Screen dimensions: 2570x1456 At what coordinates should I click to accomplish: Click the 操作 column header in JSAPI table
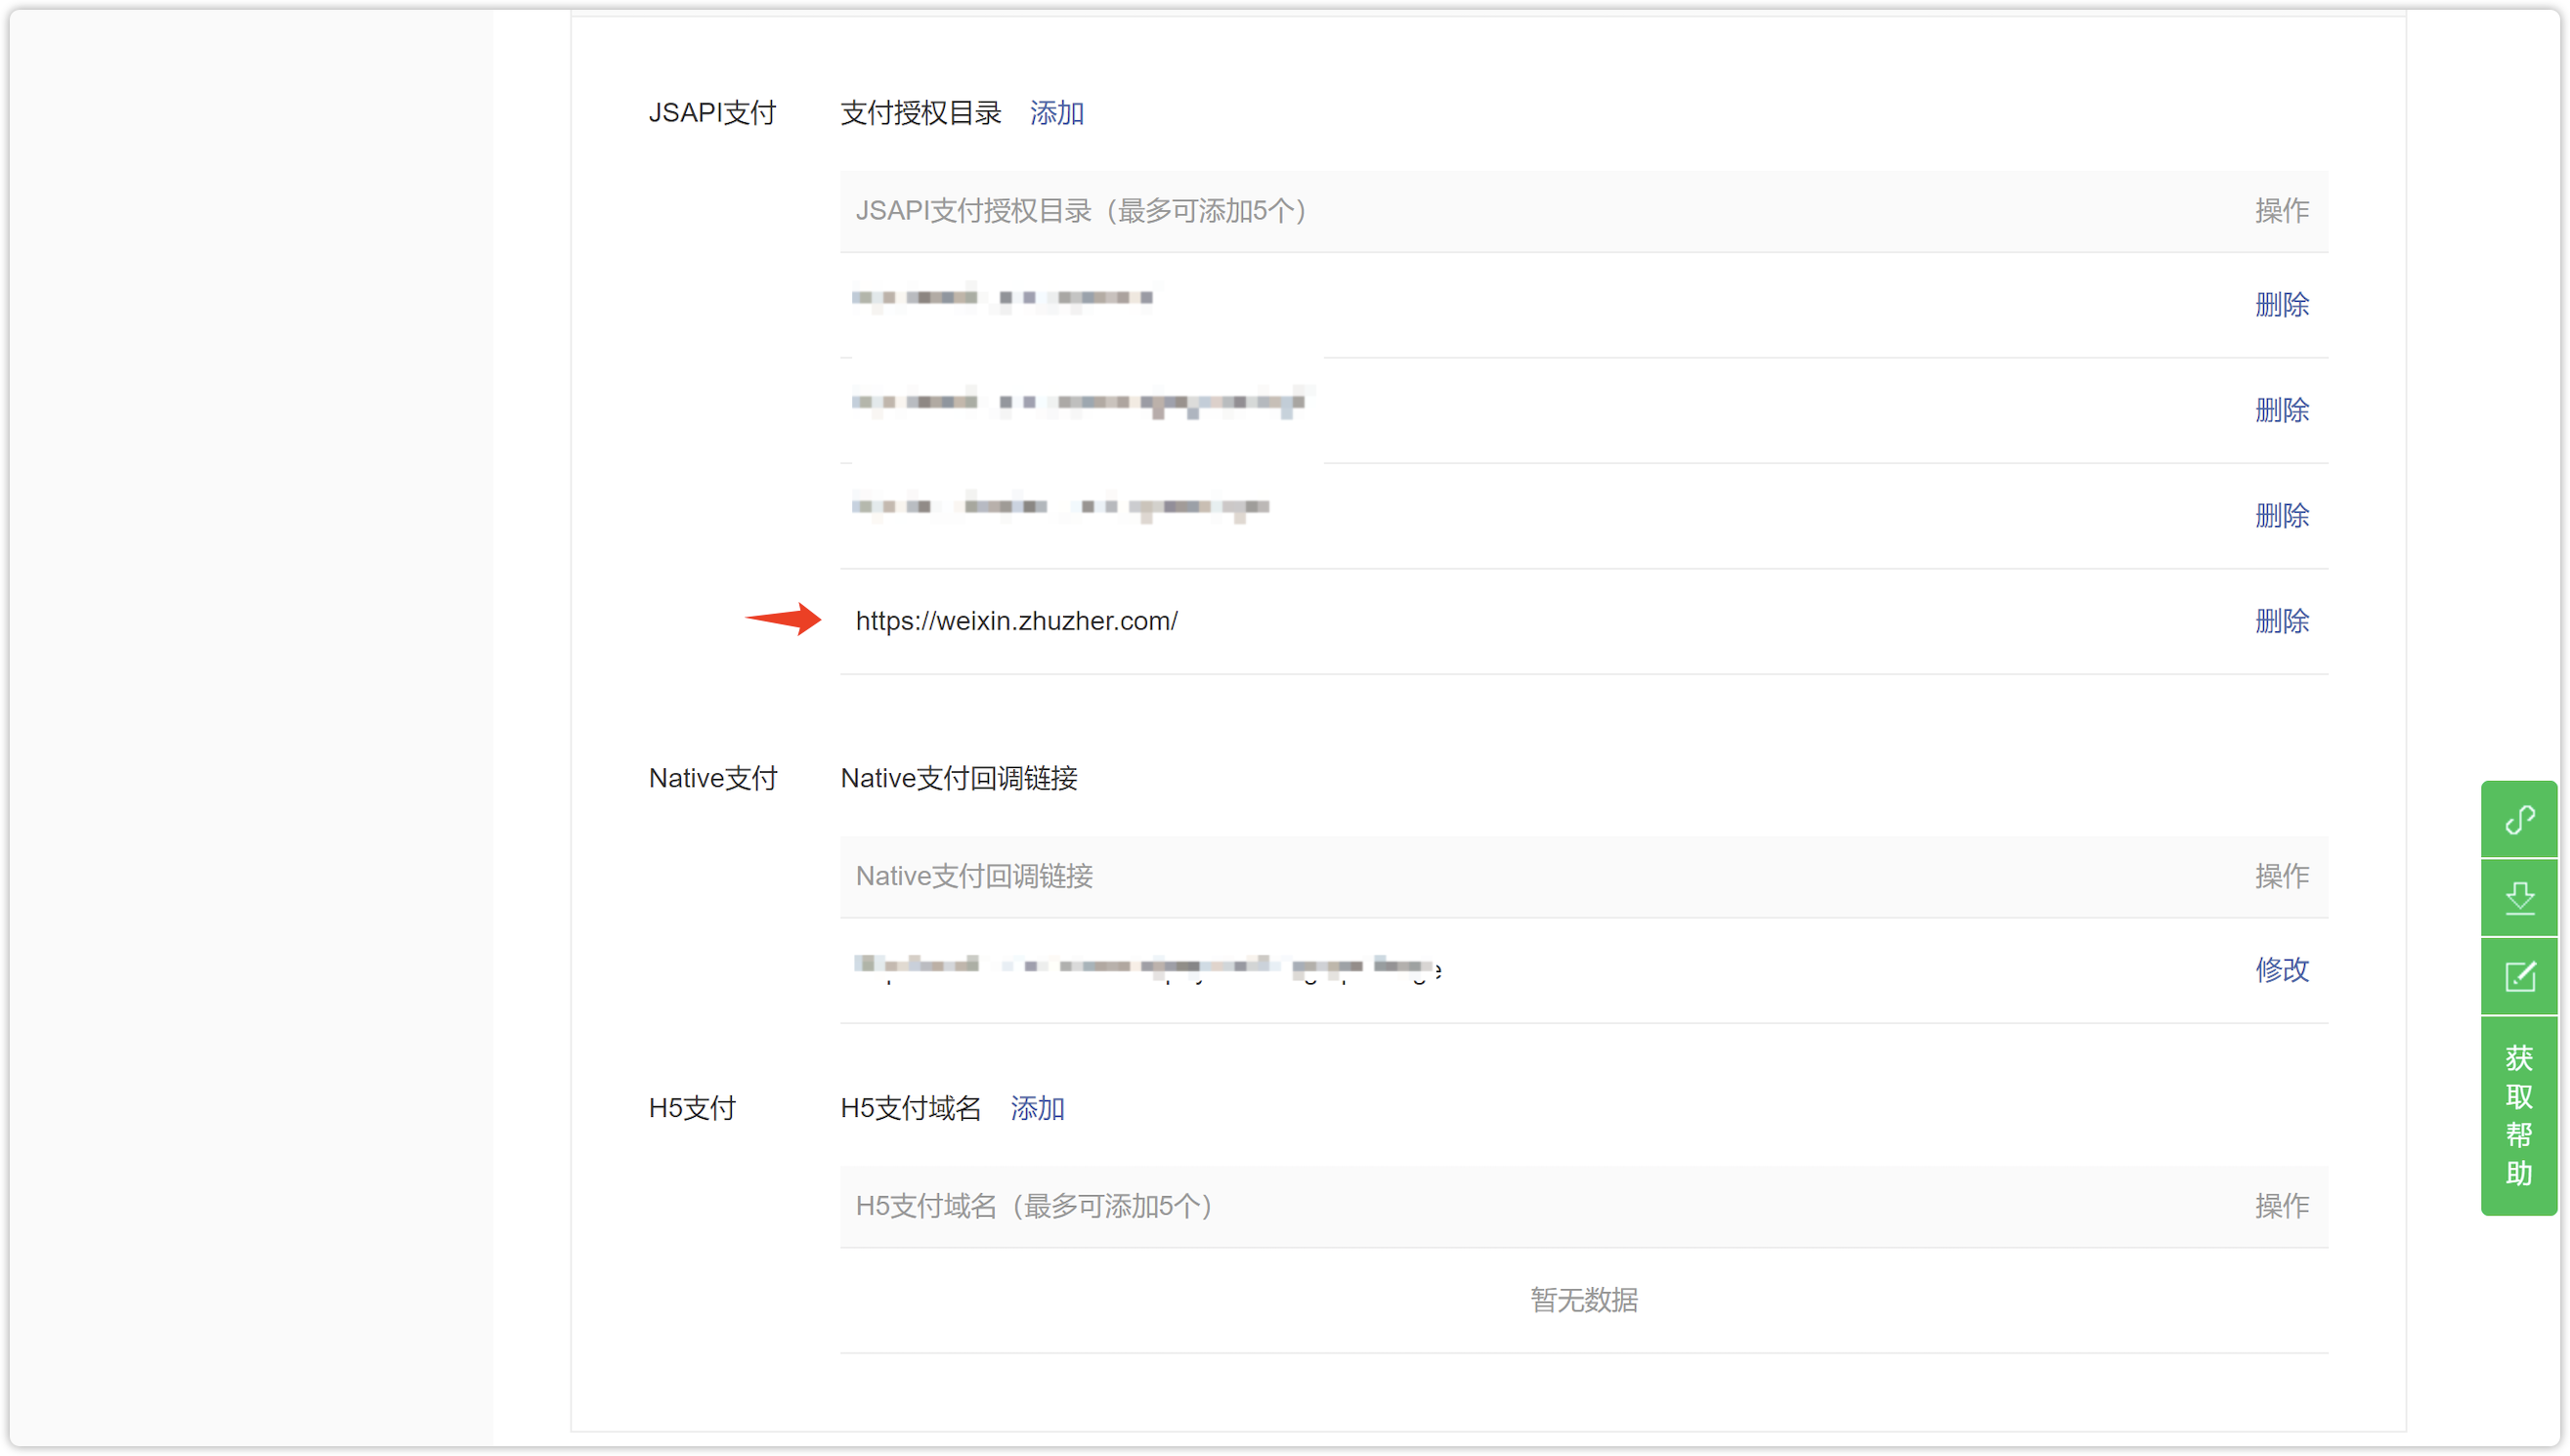2281,211
